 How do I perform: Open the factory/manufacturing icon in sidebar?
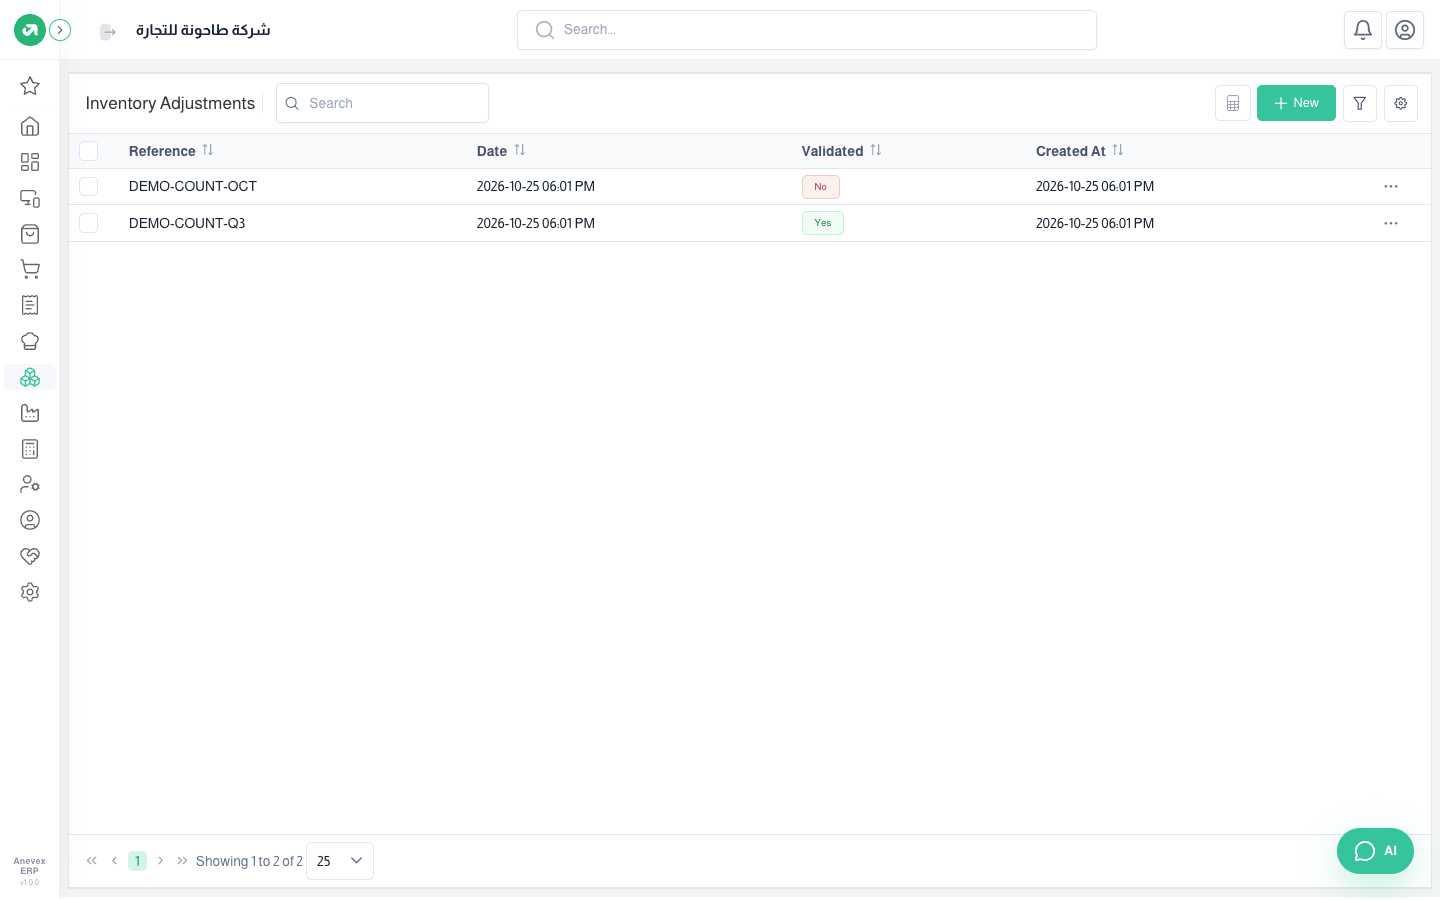point(30,413)
